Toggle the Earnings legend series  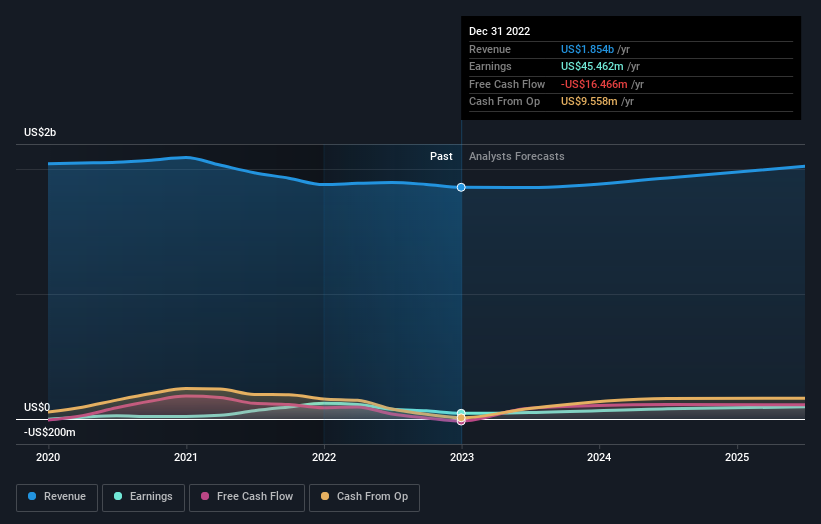[x=143, y=497]
